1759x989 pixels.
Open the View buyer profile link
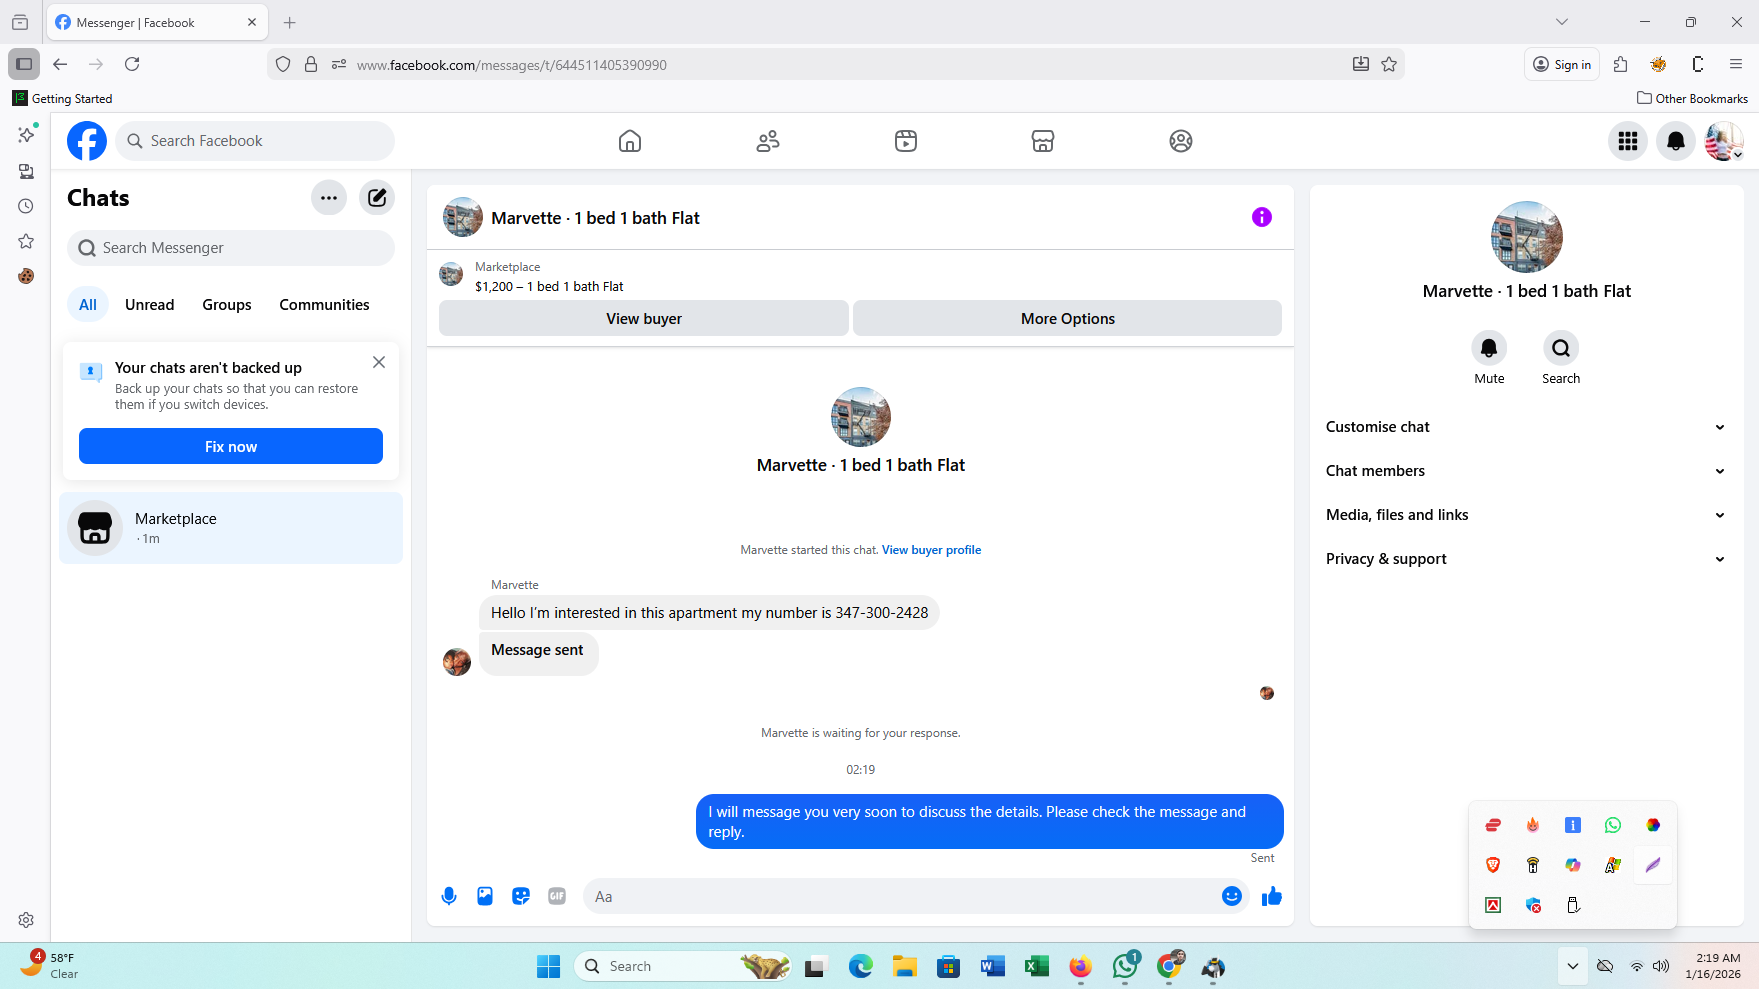931,550
